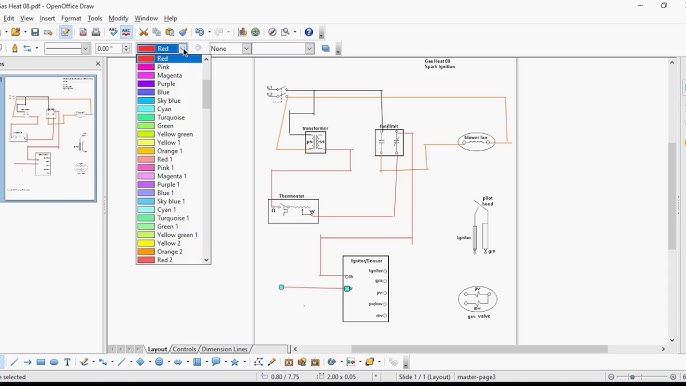The image size is (686, 386).
Task: Toggle the Edit File mode icon
Action: [x=65, y=32]
